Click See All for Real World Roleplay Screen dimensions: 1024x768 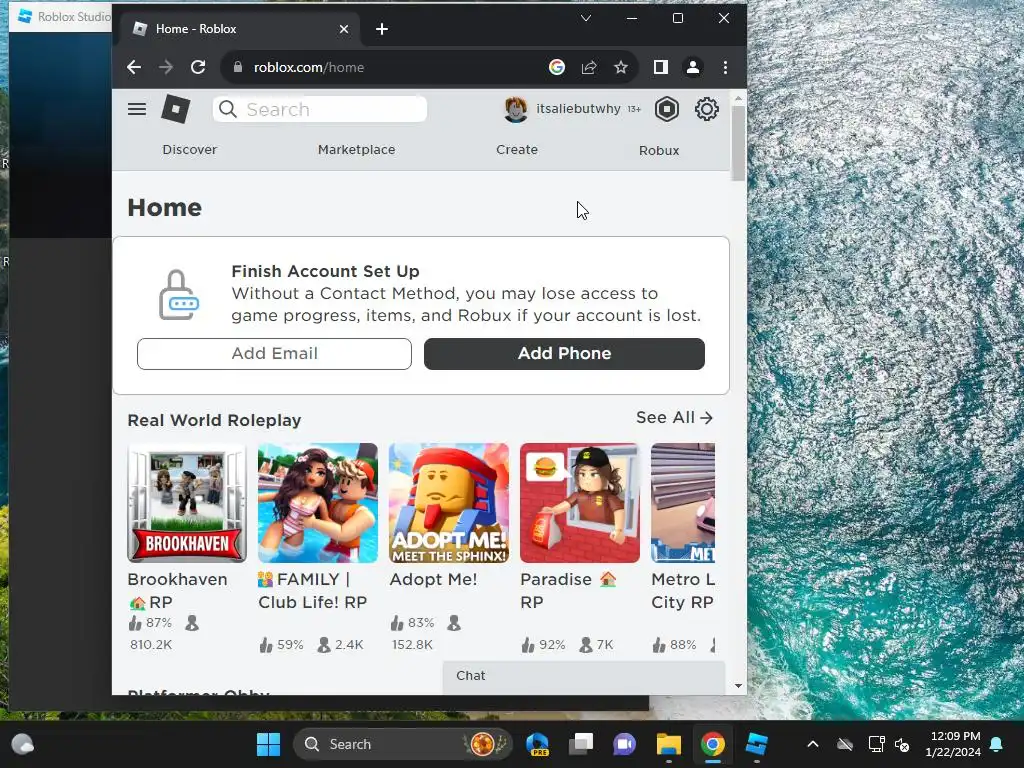[x=675, y=417]
